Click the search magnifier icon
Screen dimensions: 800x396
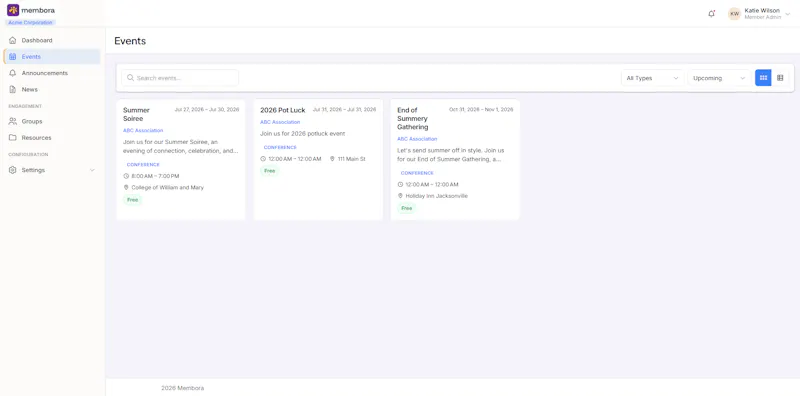coord(131,78)
